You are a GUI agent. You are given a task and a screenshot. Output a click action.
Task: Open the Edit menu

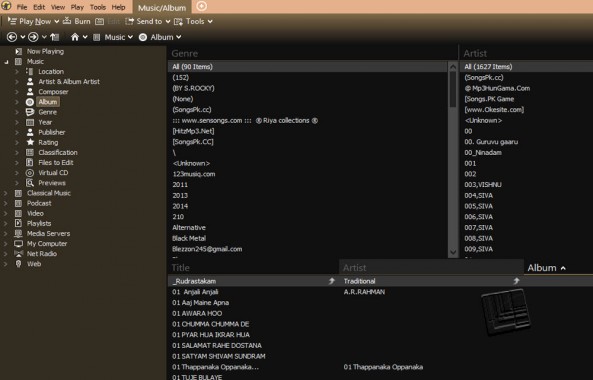39,7
